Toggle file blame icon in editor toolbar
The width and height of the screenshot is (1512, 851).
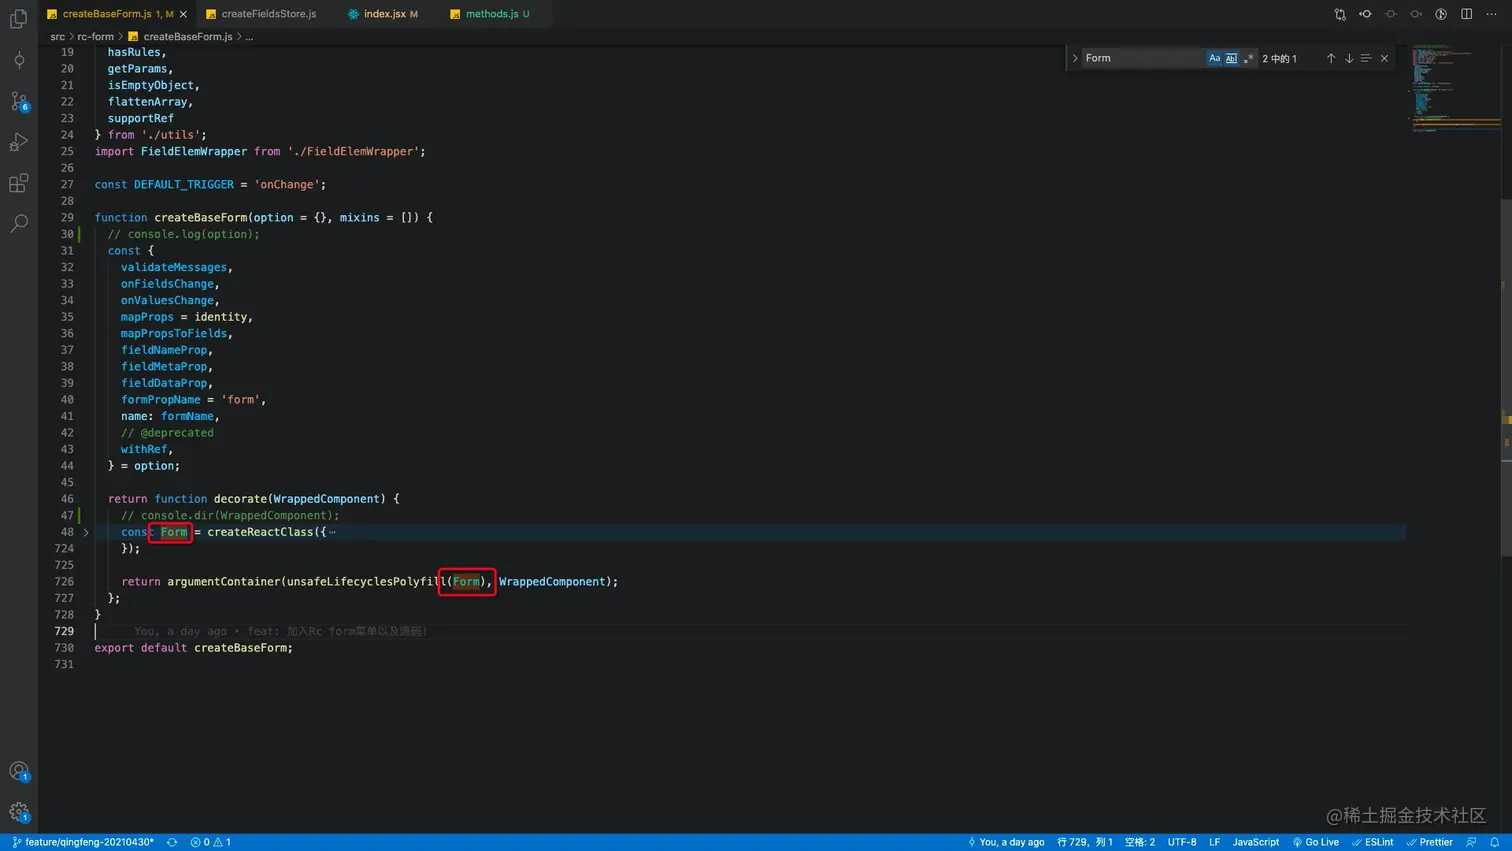point(1441,14)
